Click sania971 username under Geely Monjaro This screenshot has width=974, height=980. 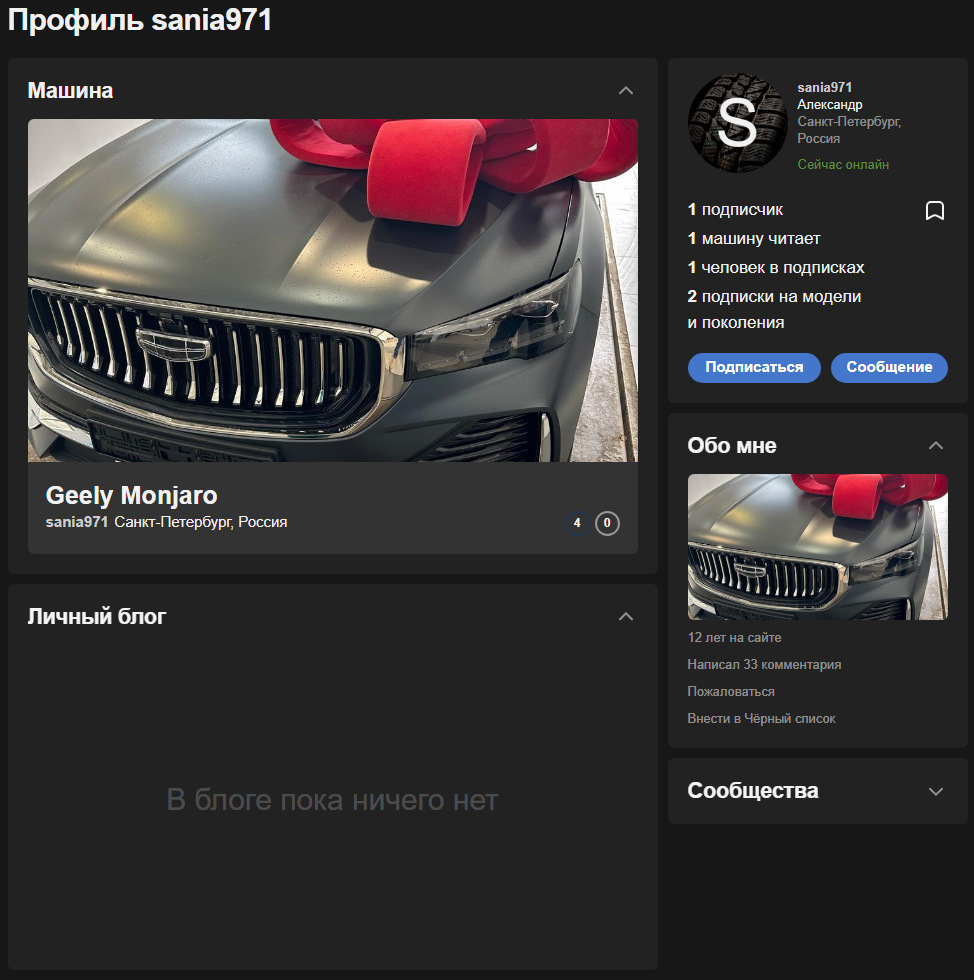[x=77, y=522]
